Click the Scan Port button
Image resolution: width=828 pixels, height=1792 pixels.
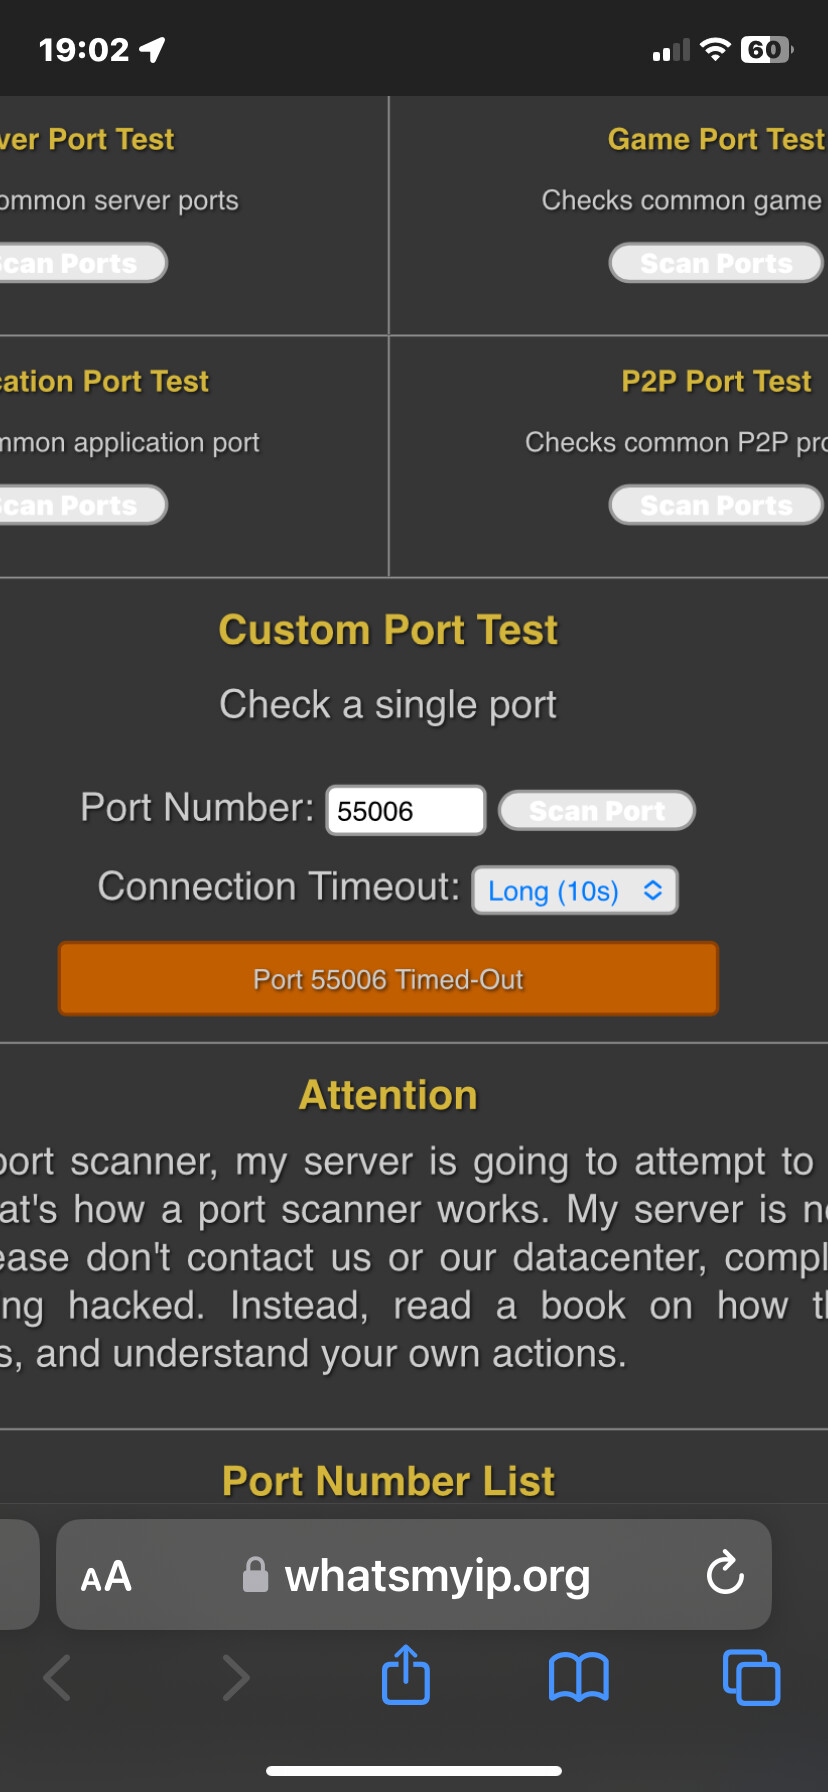597,810
